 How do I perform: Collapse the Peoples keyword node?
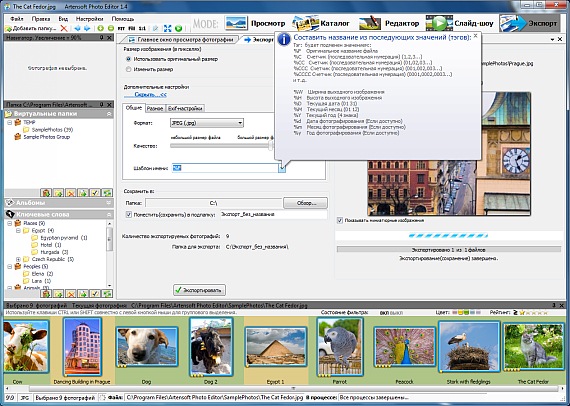pyautogui.click(x=10, y=266)
